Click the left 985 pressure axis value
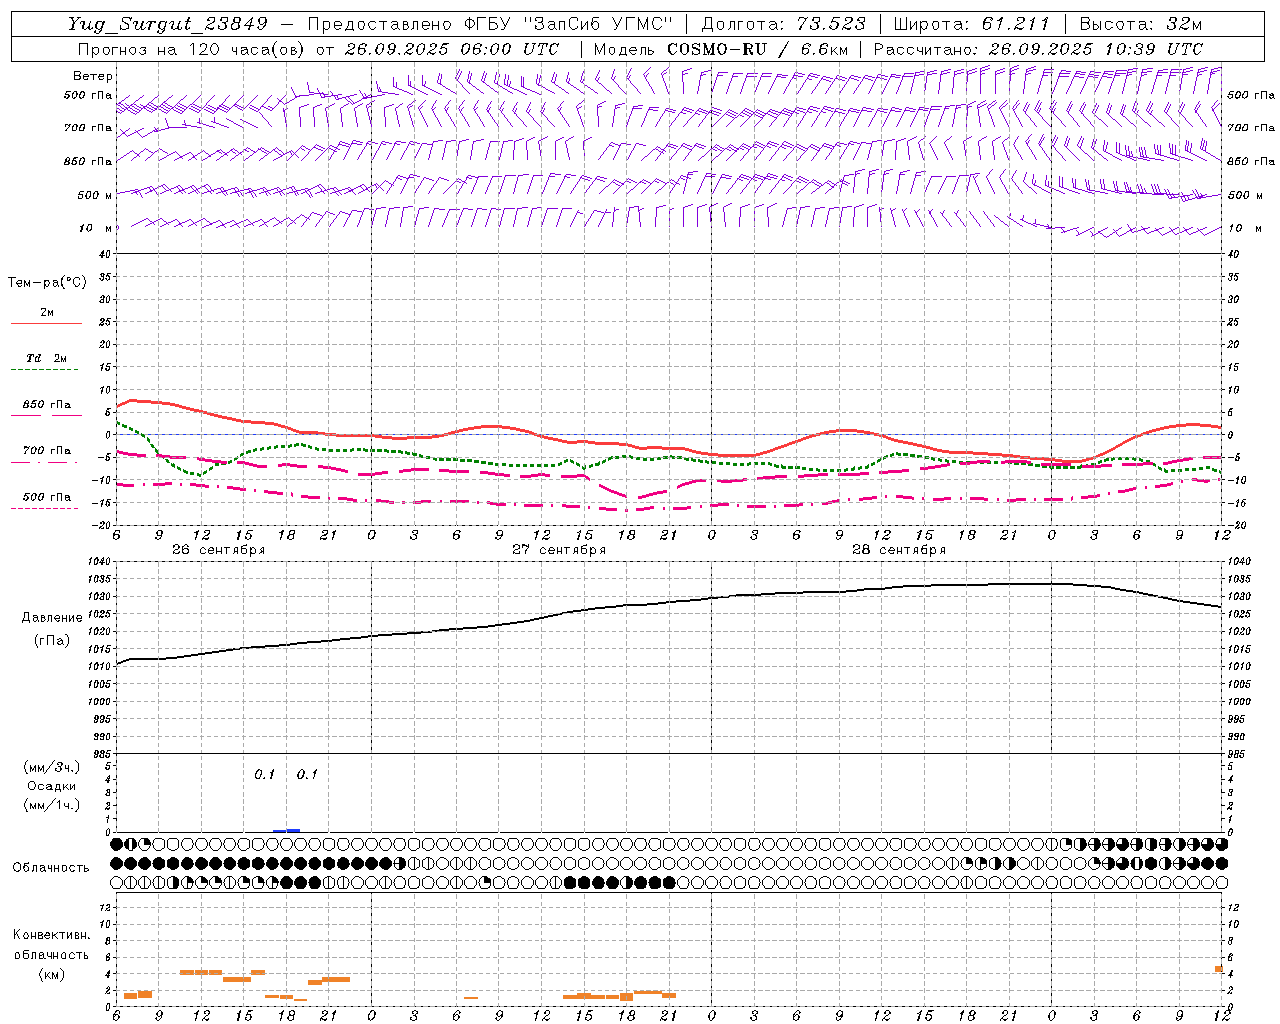The width and height of the screenshot is (1280, 1024). click(103, 754)
